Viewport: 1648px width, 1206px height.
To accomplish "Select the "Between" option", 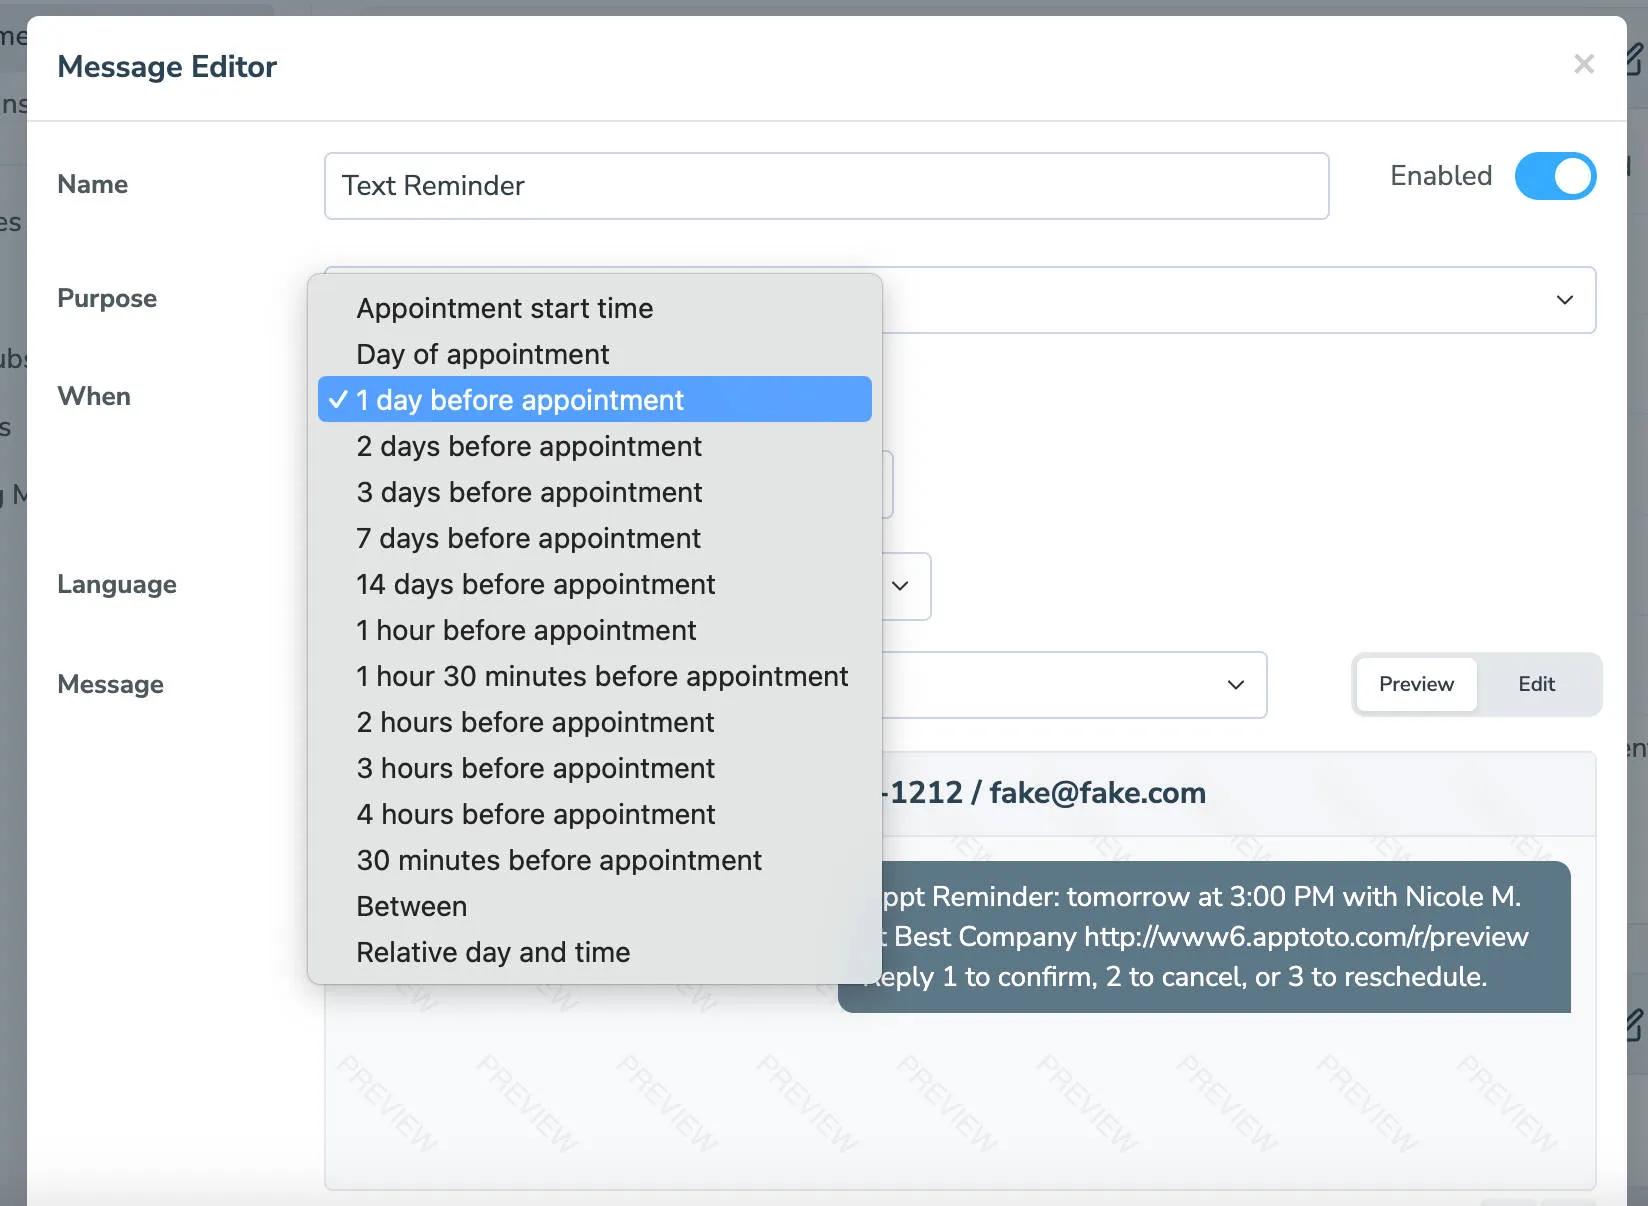I will click(x=410, y=906).
